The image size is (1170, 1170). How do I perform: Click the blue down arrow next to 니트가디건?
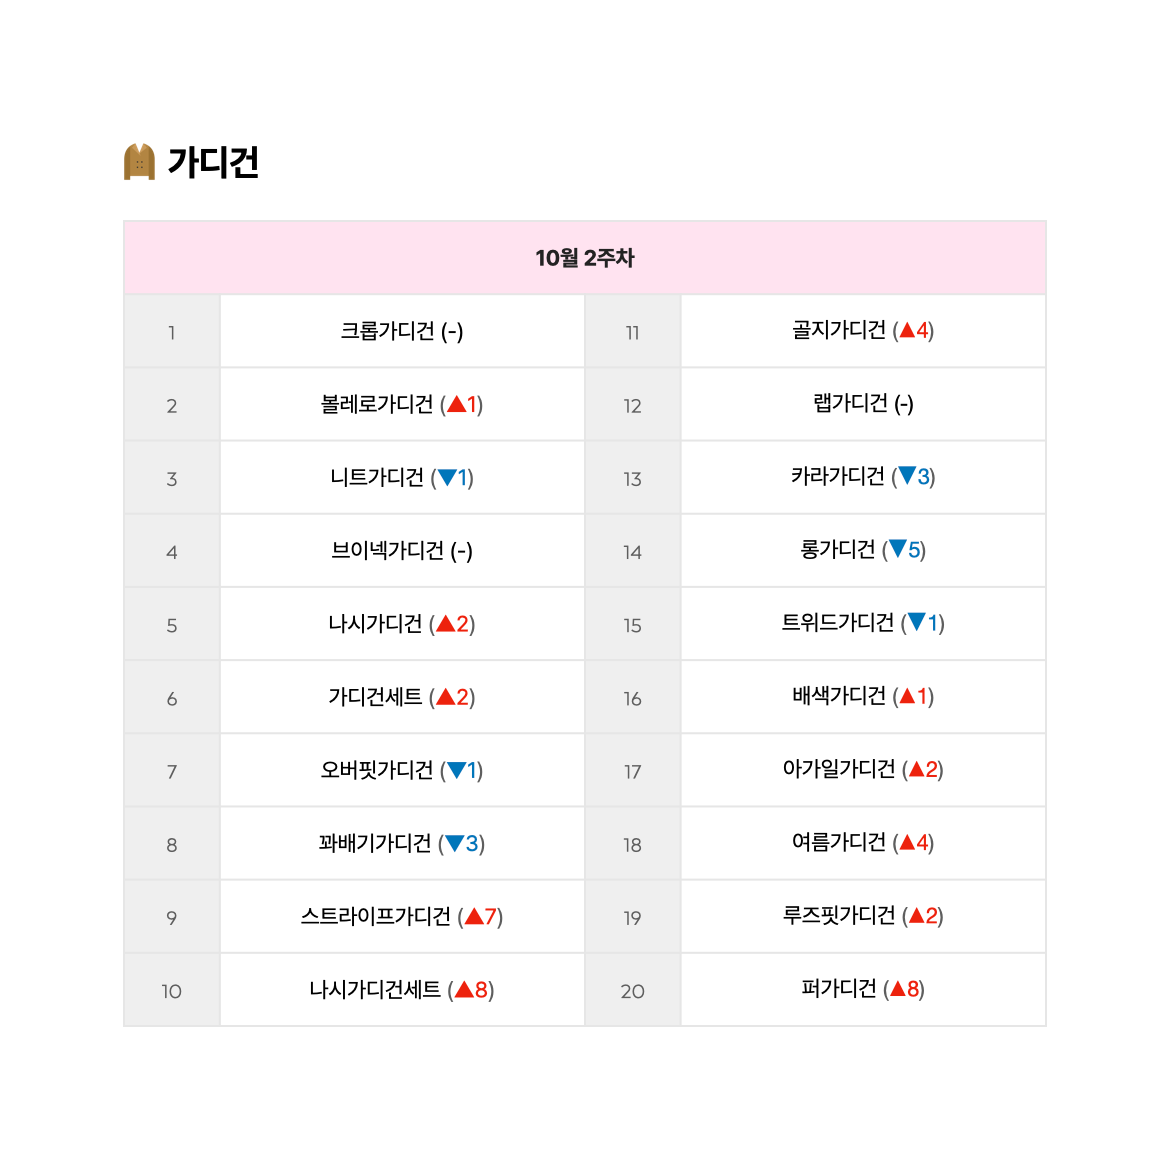447,478
